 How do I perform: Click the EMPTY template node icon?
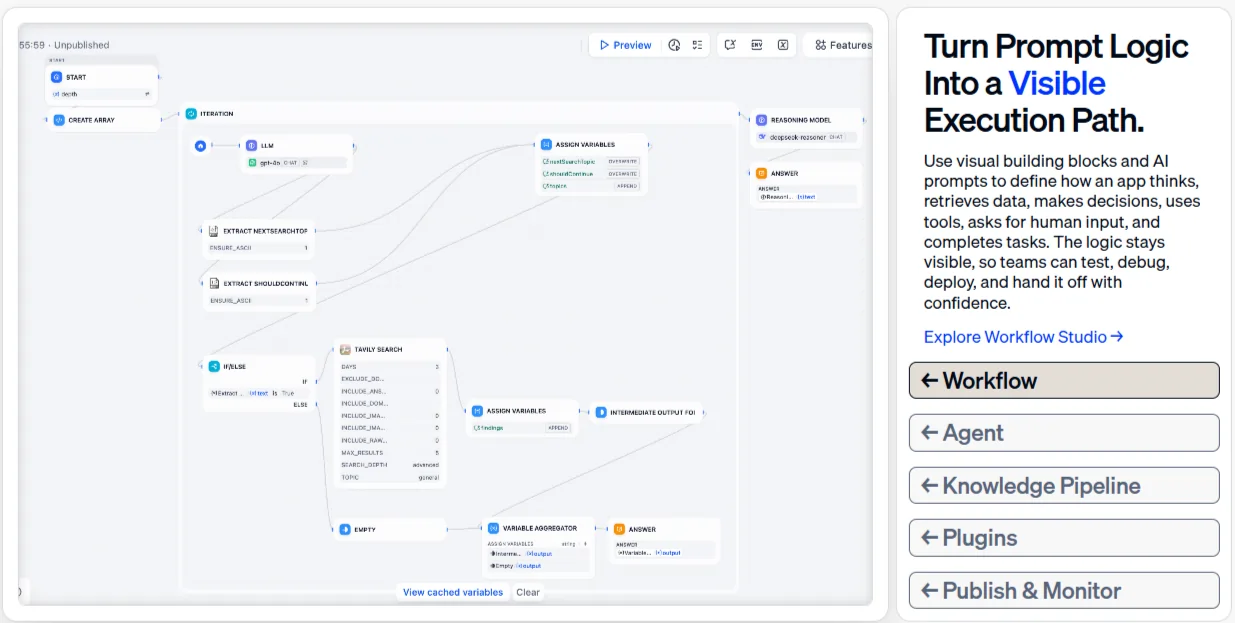tap(345, 529)
